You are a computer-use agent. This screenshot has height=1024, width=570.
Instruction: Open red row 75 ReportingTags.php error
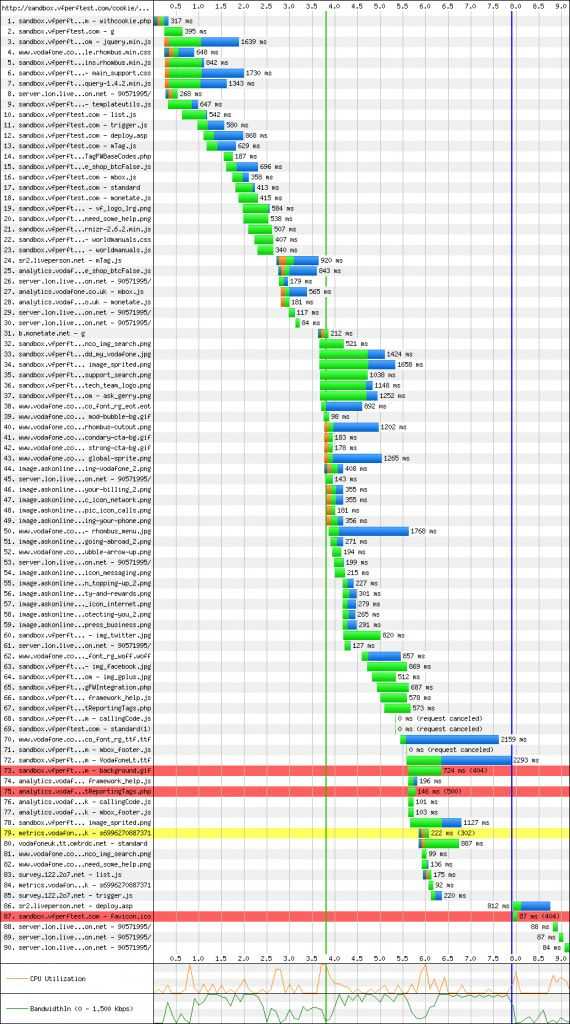[285, 792]
